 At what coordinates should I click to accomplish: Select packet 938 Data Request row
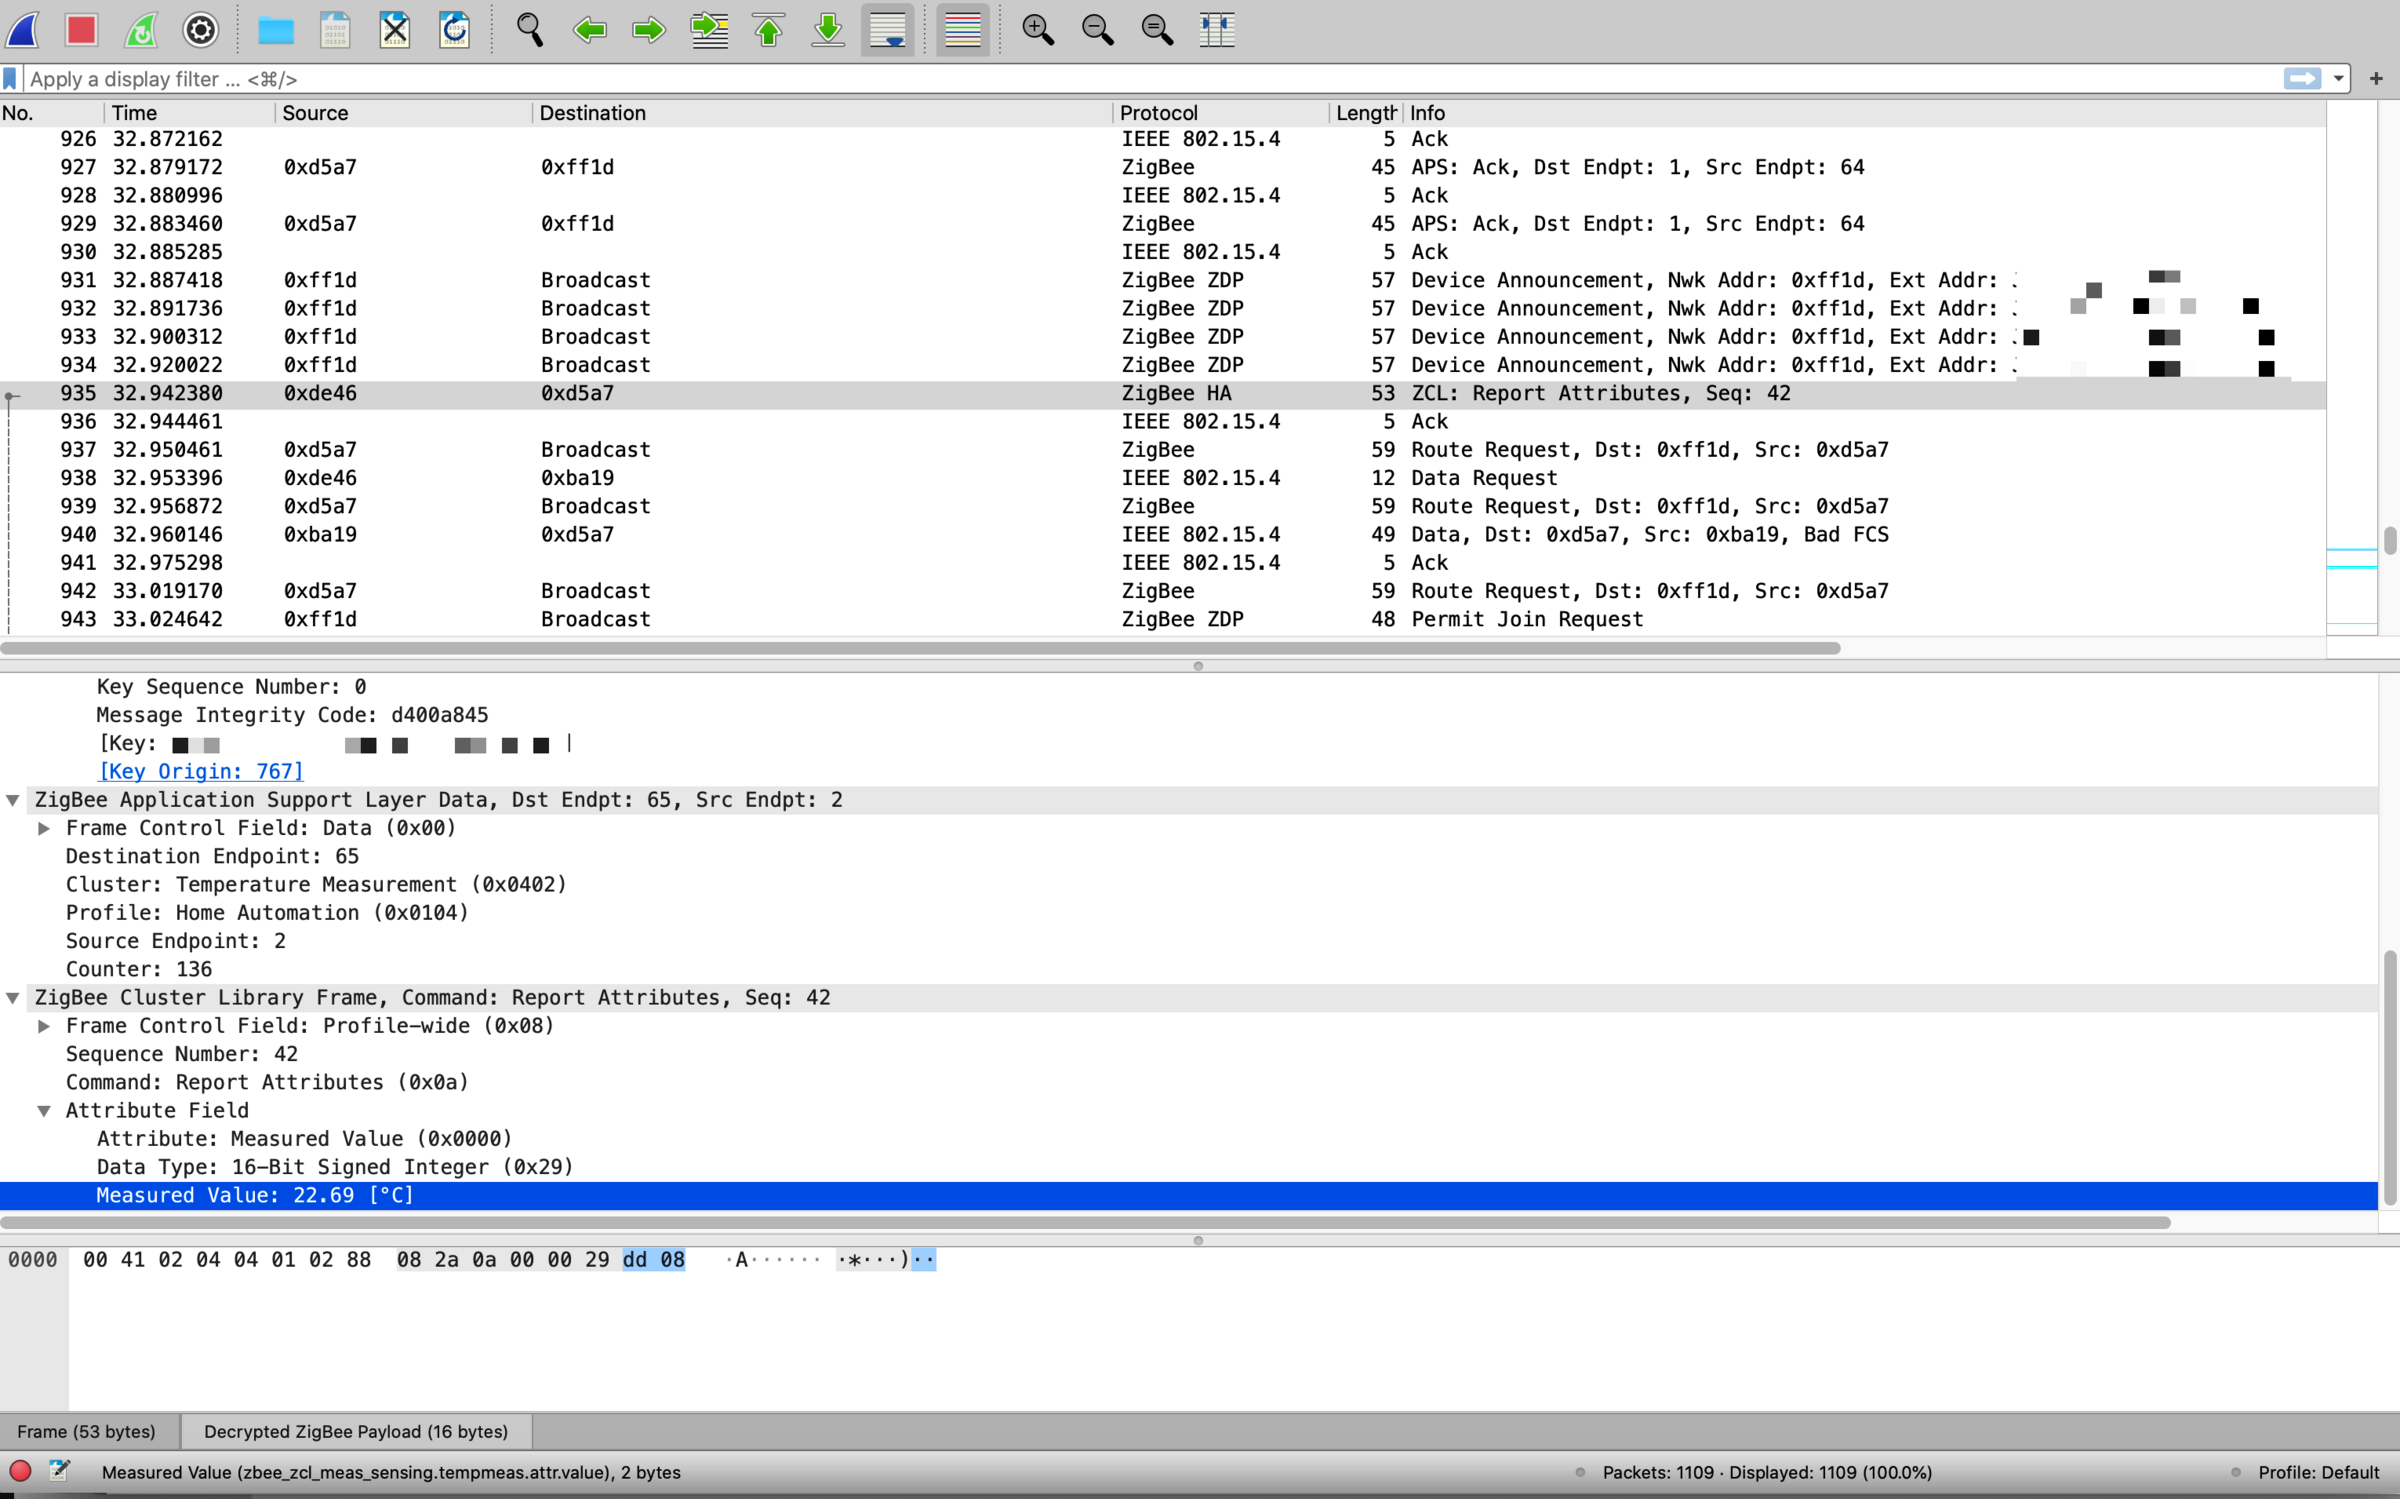tap(1163, 478)
